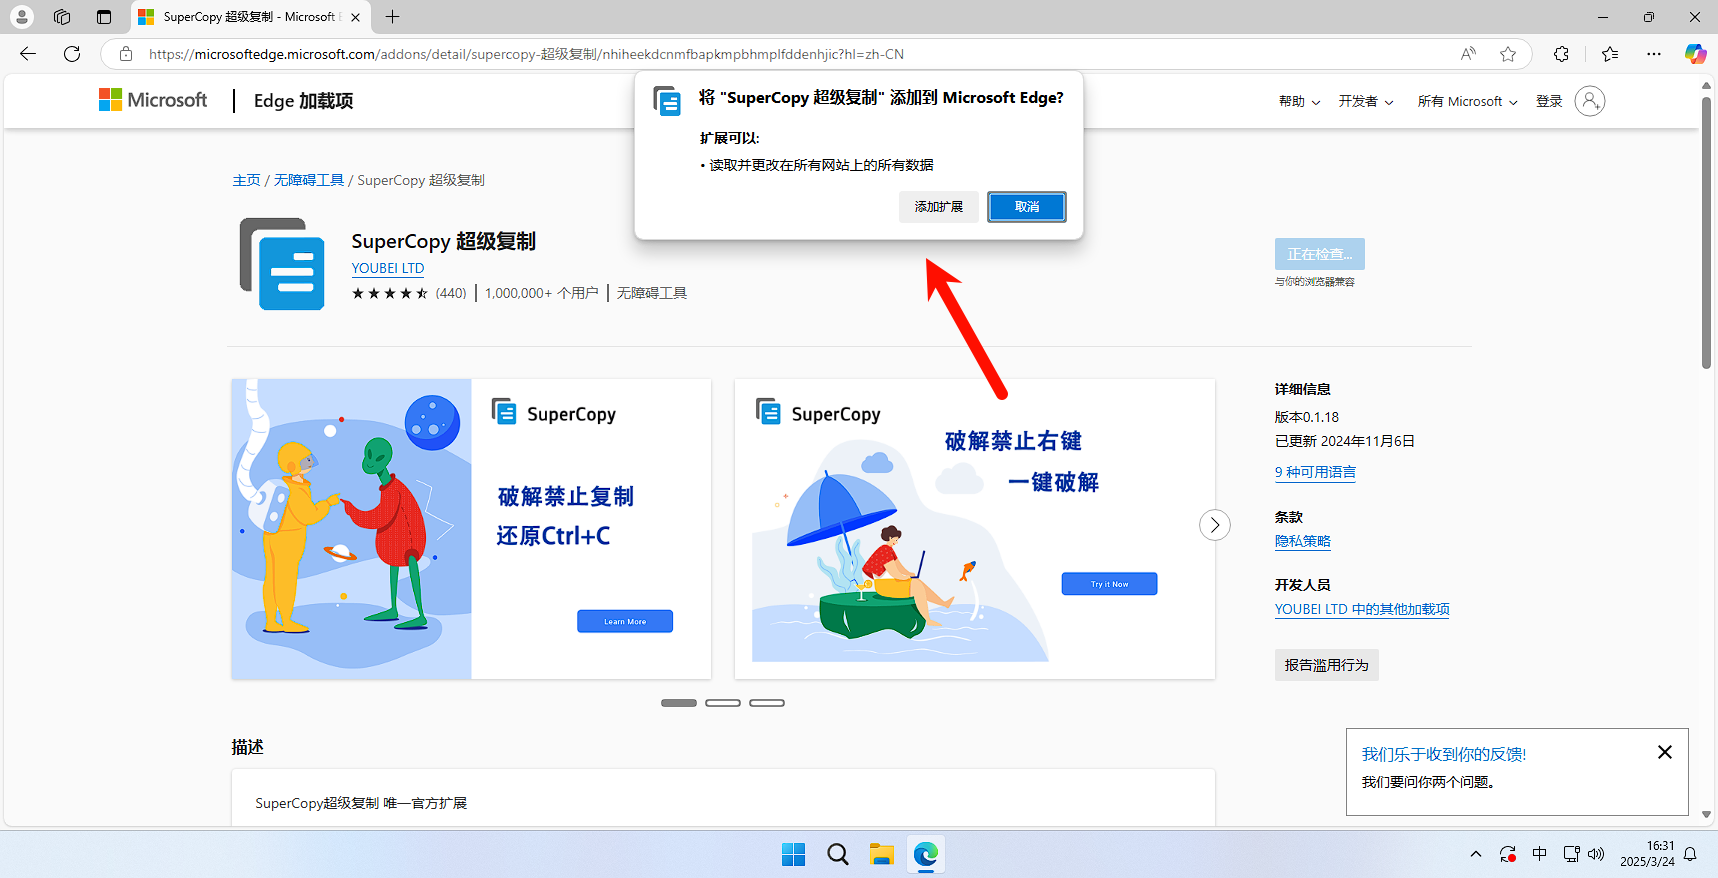Viewport: 1718px width, 878px height.
Task: Click the page vertical scrollbar
Action: [1706, 234]
